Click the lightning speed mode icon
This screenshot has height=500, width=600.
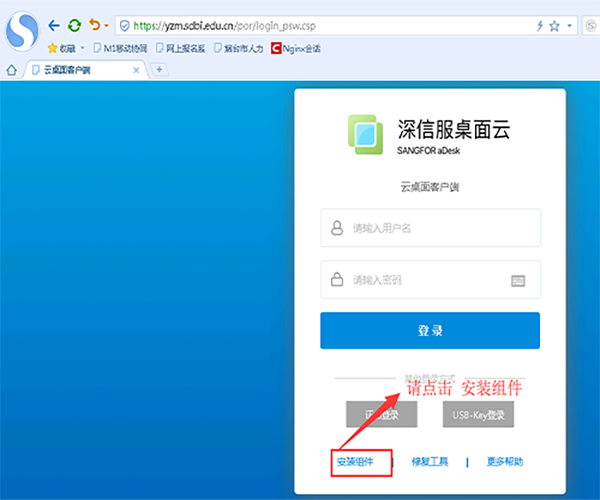(x=541, y=24)
